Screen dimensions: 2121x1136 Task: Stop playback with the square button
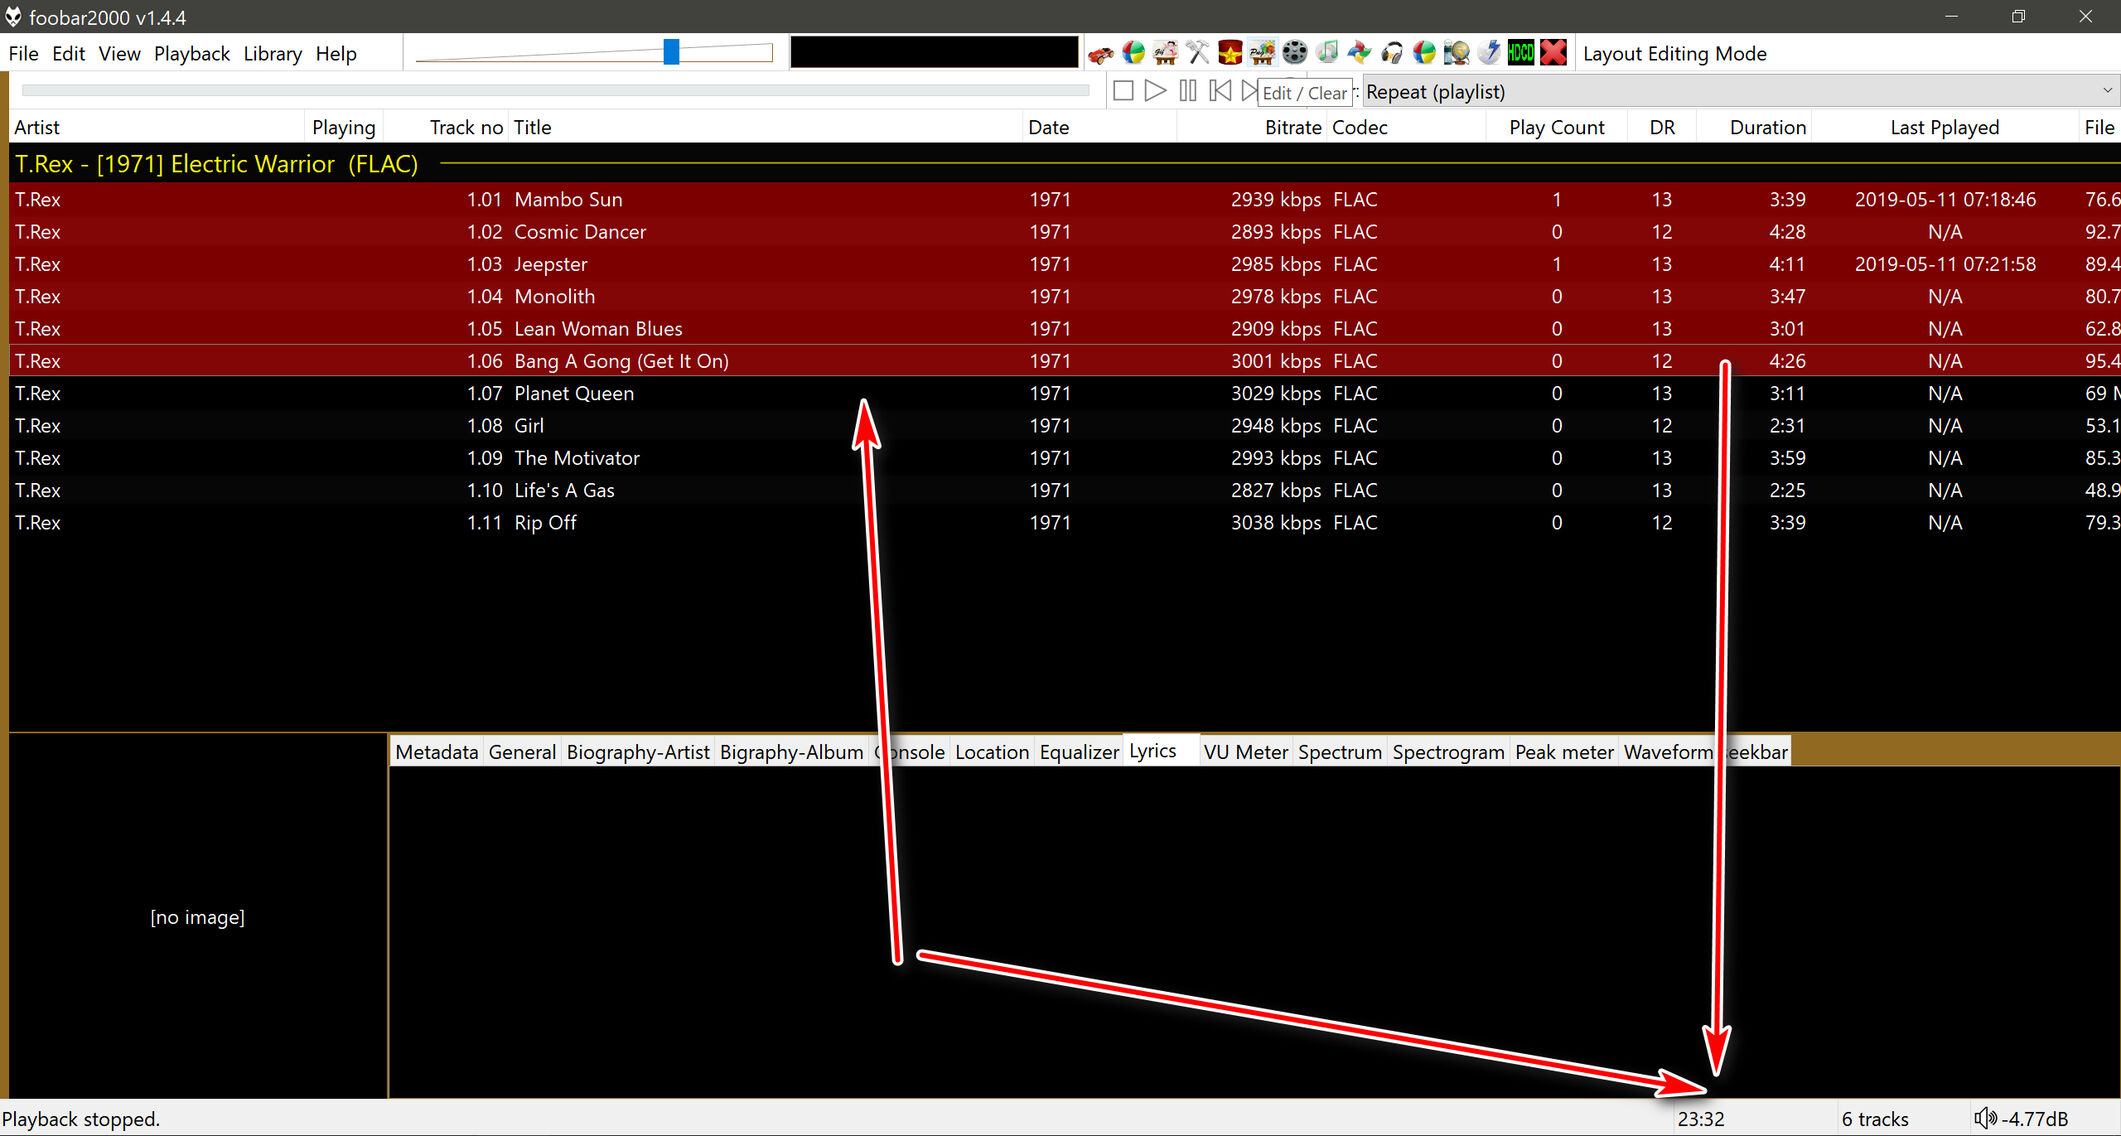(1123, 91)
